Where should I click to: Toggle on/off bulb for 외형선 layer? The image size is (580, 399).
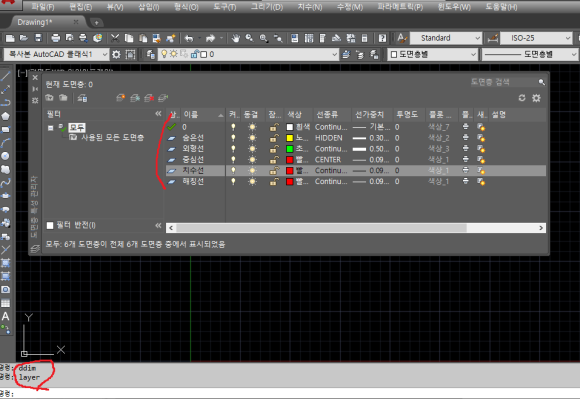coord(233,149)
